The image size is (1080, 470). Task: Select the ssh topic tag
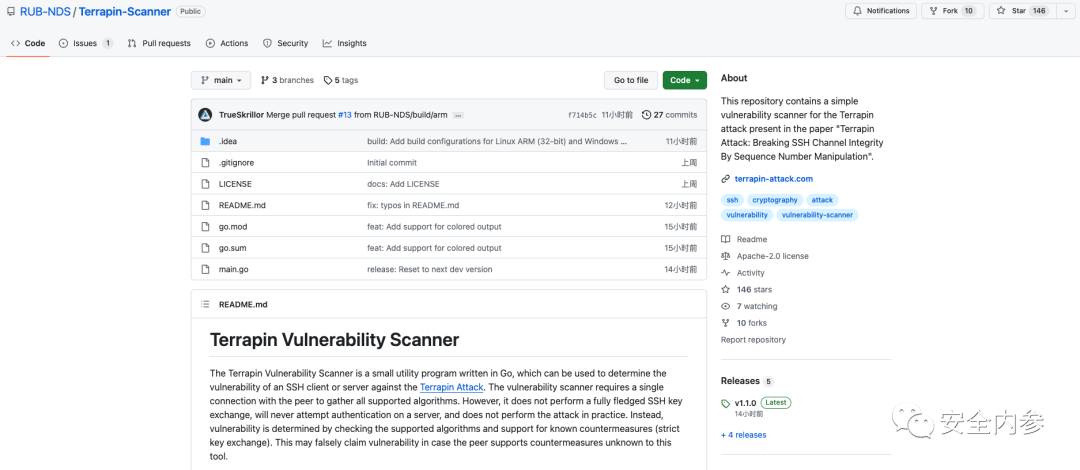[x=731, y=200]
